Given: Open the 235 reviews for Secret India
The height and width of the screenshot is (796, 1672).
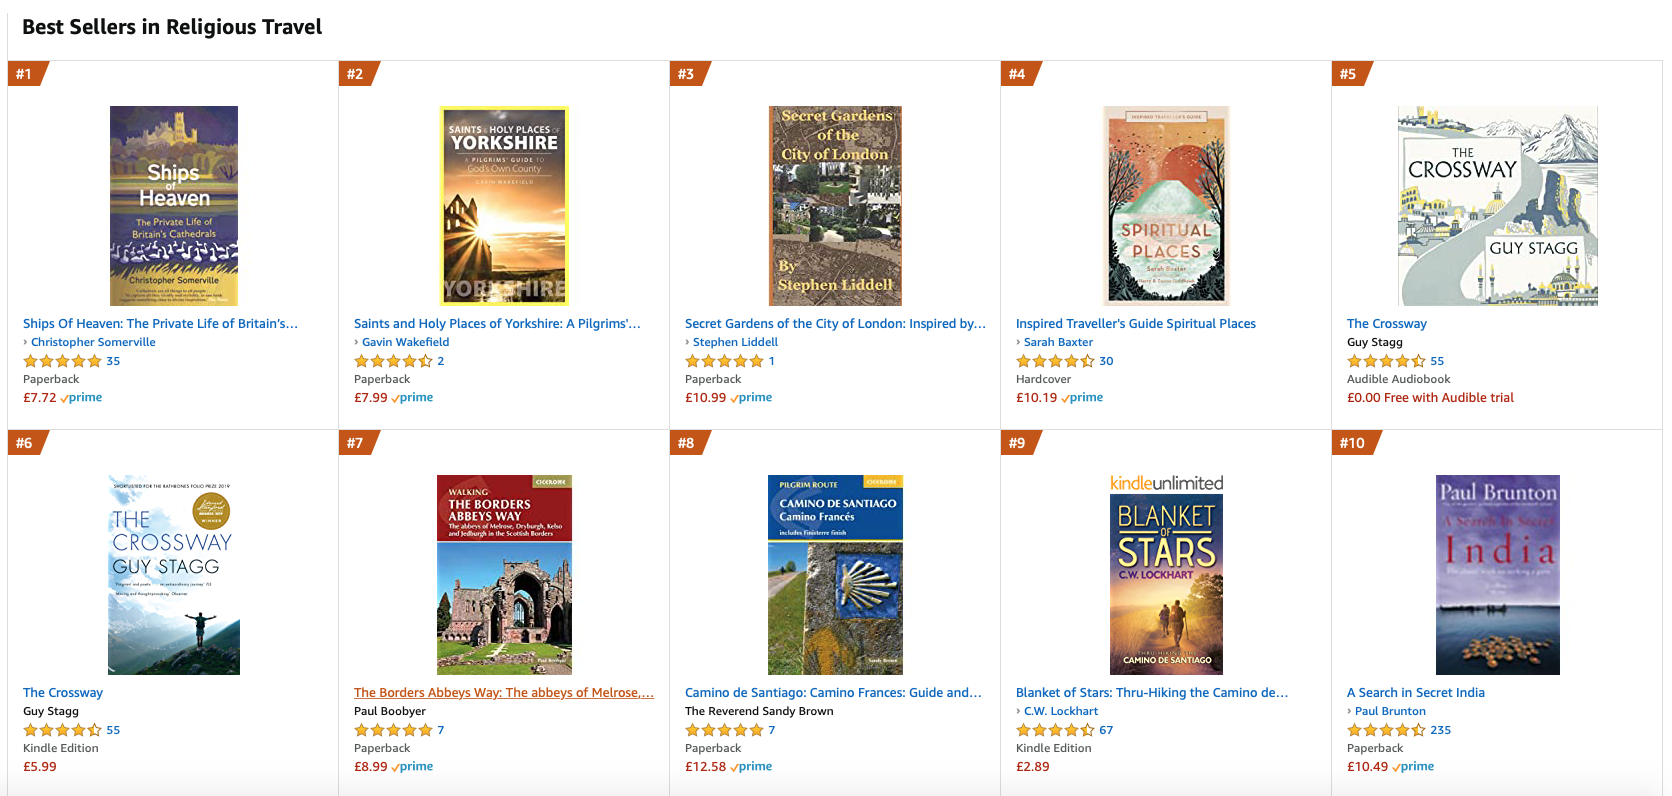Looking at the screenshot, I should (x=1440, y=730).
